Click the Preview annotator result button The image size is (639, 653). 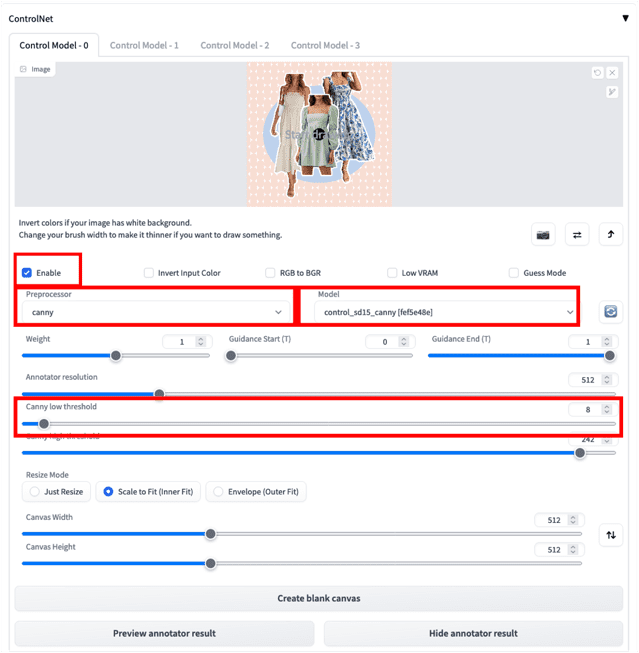[164, 633]
